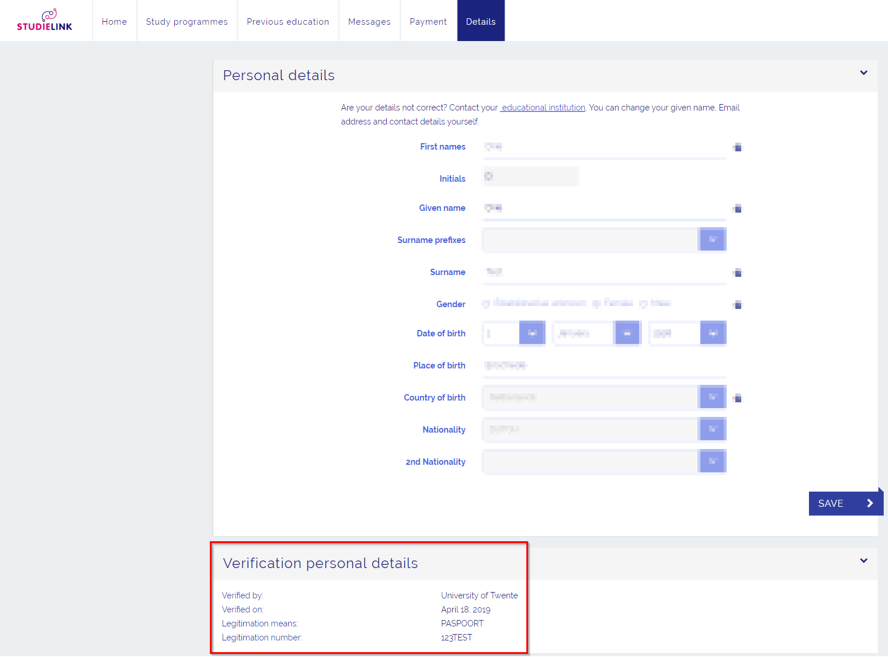Select the Female gender radio button
The height and width of the screenshot is (657, 888).
tap(596, 304)
